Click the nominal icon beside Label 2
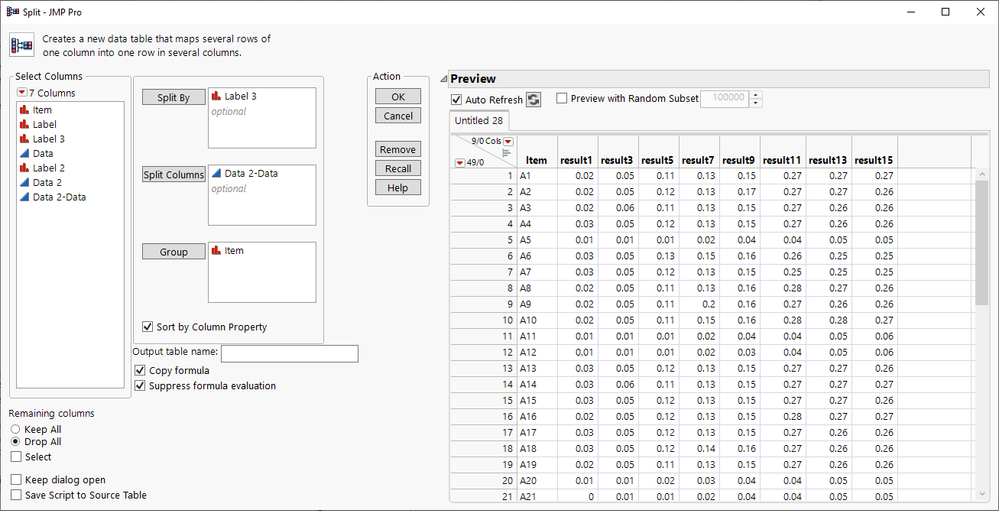The image size is (999, 511). coord(24,169)
